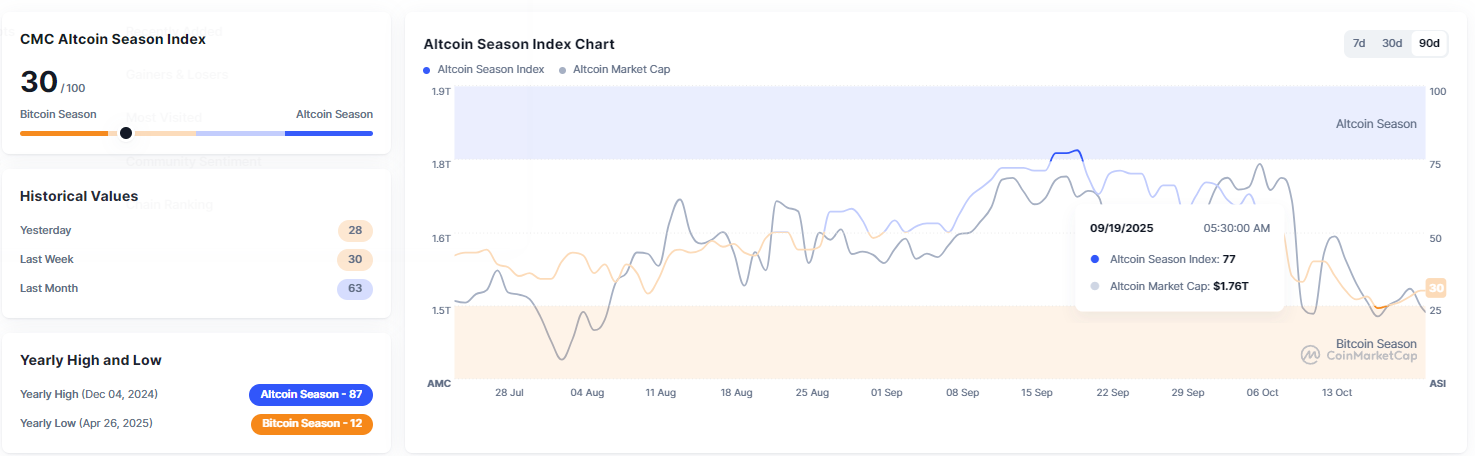Click the current value 30 chart marker
The image size is (1475, 456).
pyautogui.click(x=1436, y=288)
